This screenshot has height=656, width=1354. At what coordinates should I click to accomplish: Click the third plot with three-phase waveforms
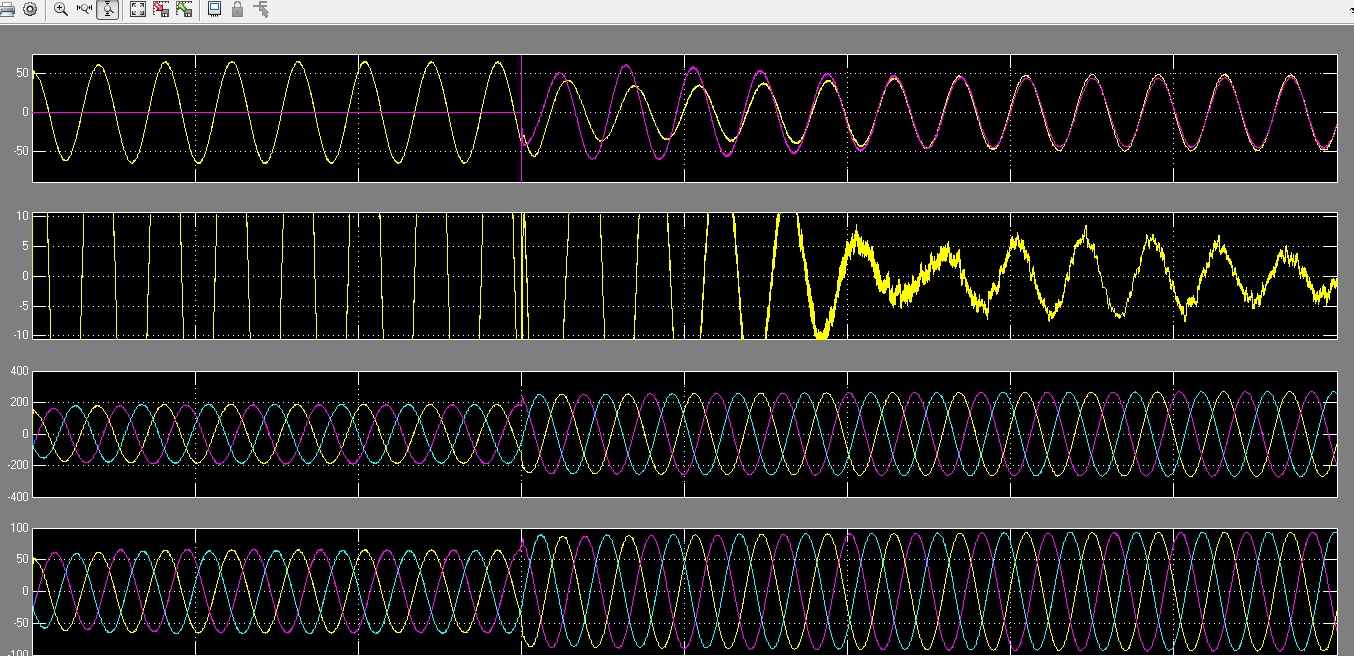point(685,434)
